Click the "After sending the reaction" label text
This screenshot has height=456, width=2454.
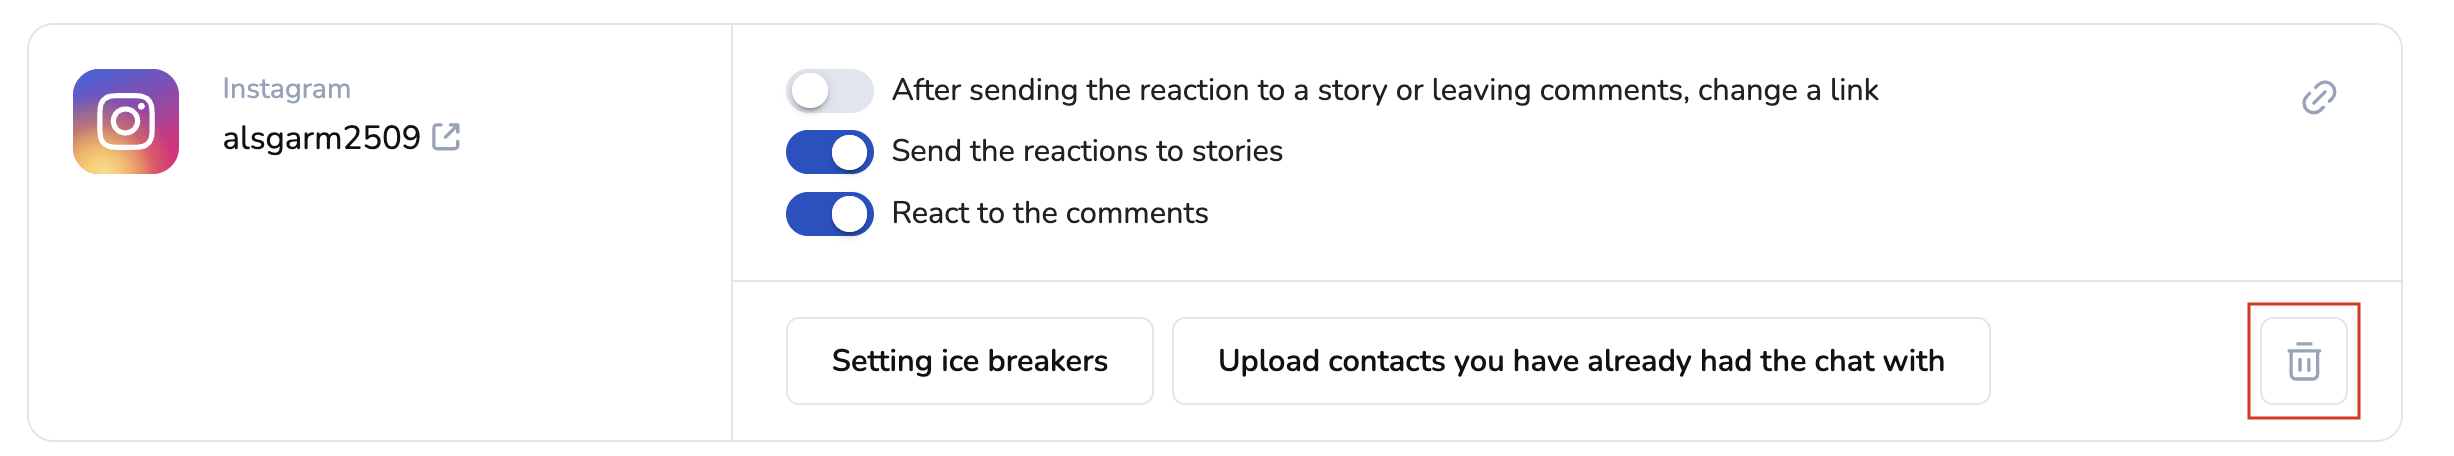point(1384,90)
